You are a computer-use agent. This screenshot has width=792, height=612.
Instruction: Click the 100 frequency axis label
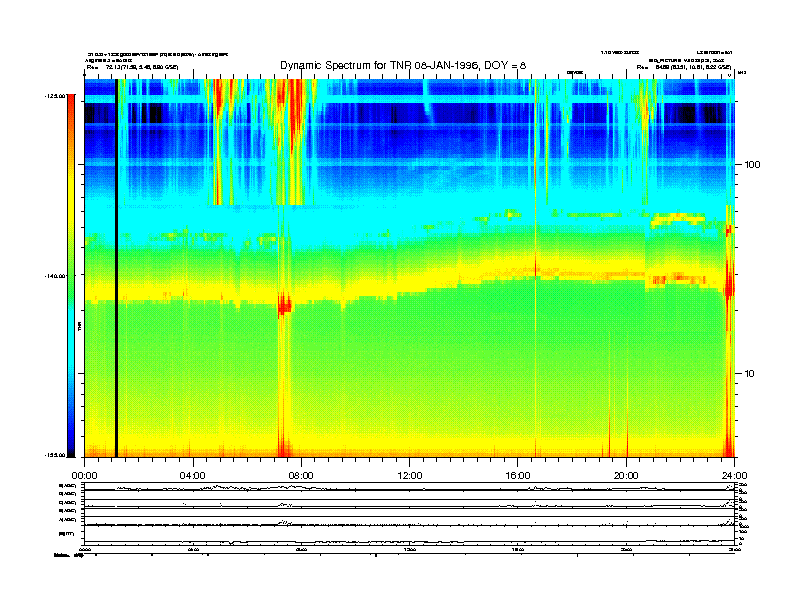pos(752,165)
